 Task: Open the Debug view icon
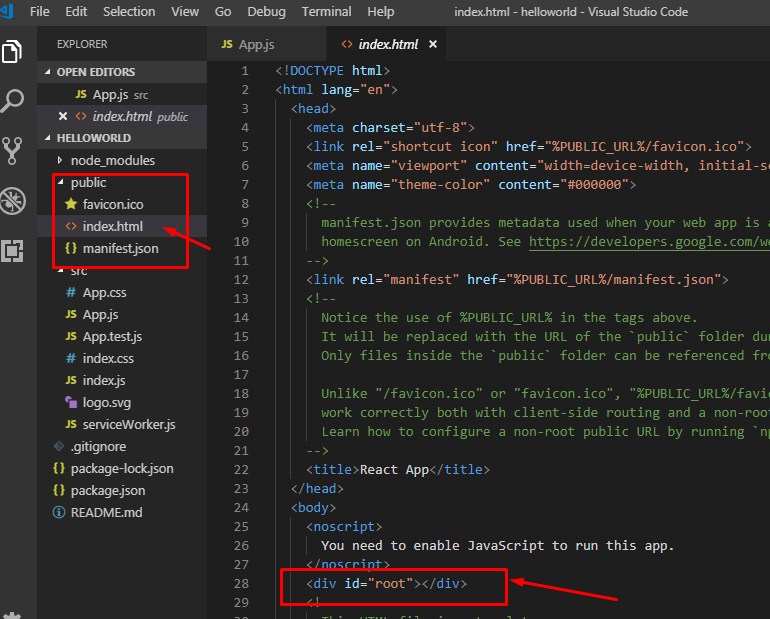tap(13, 199)
